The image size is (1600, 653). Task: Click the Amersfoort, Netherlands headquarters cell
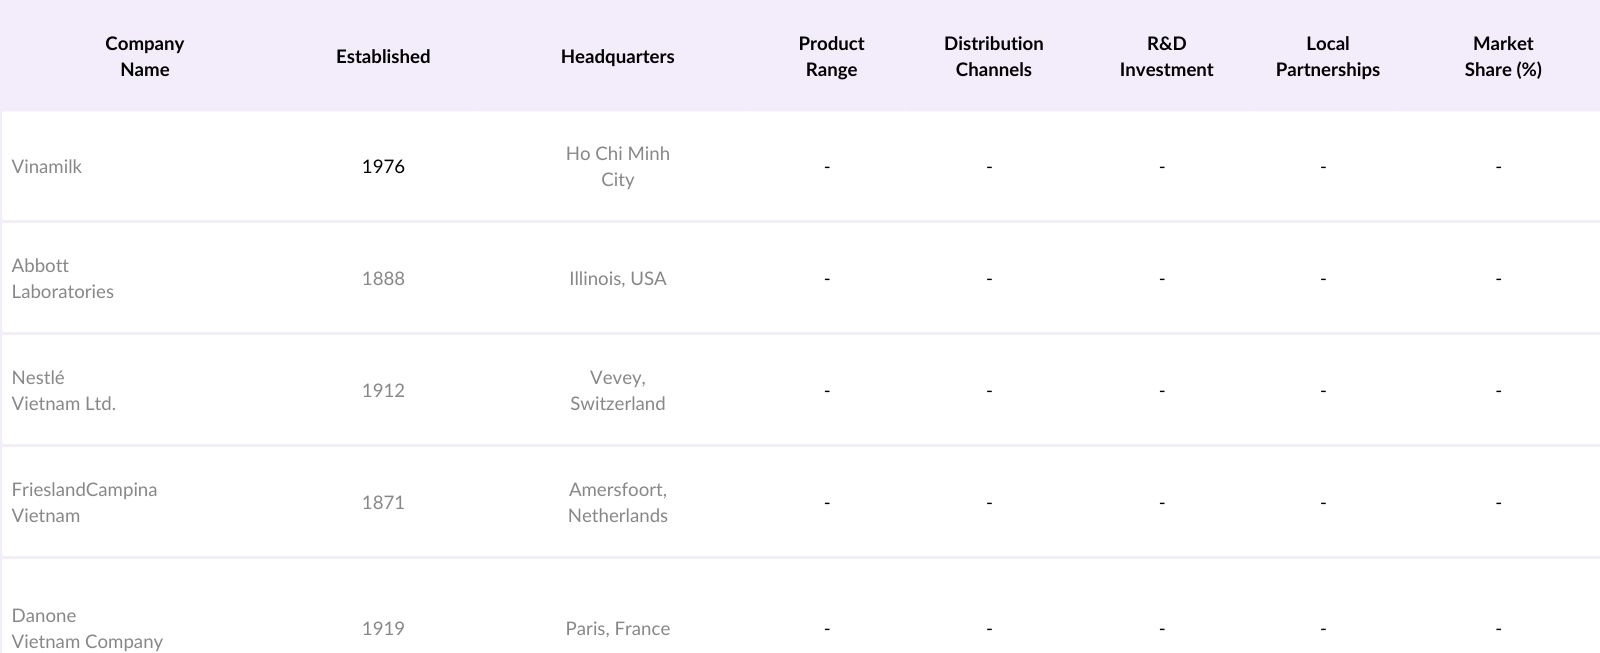(x=617, y=502)
